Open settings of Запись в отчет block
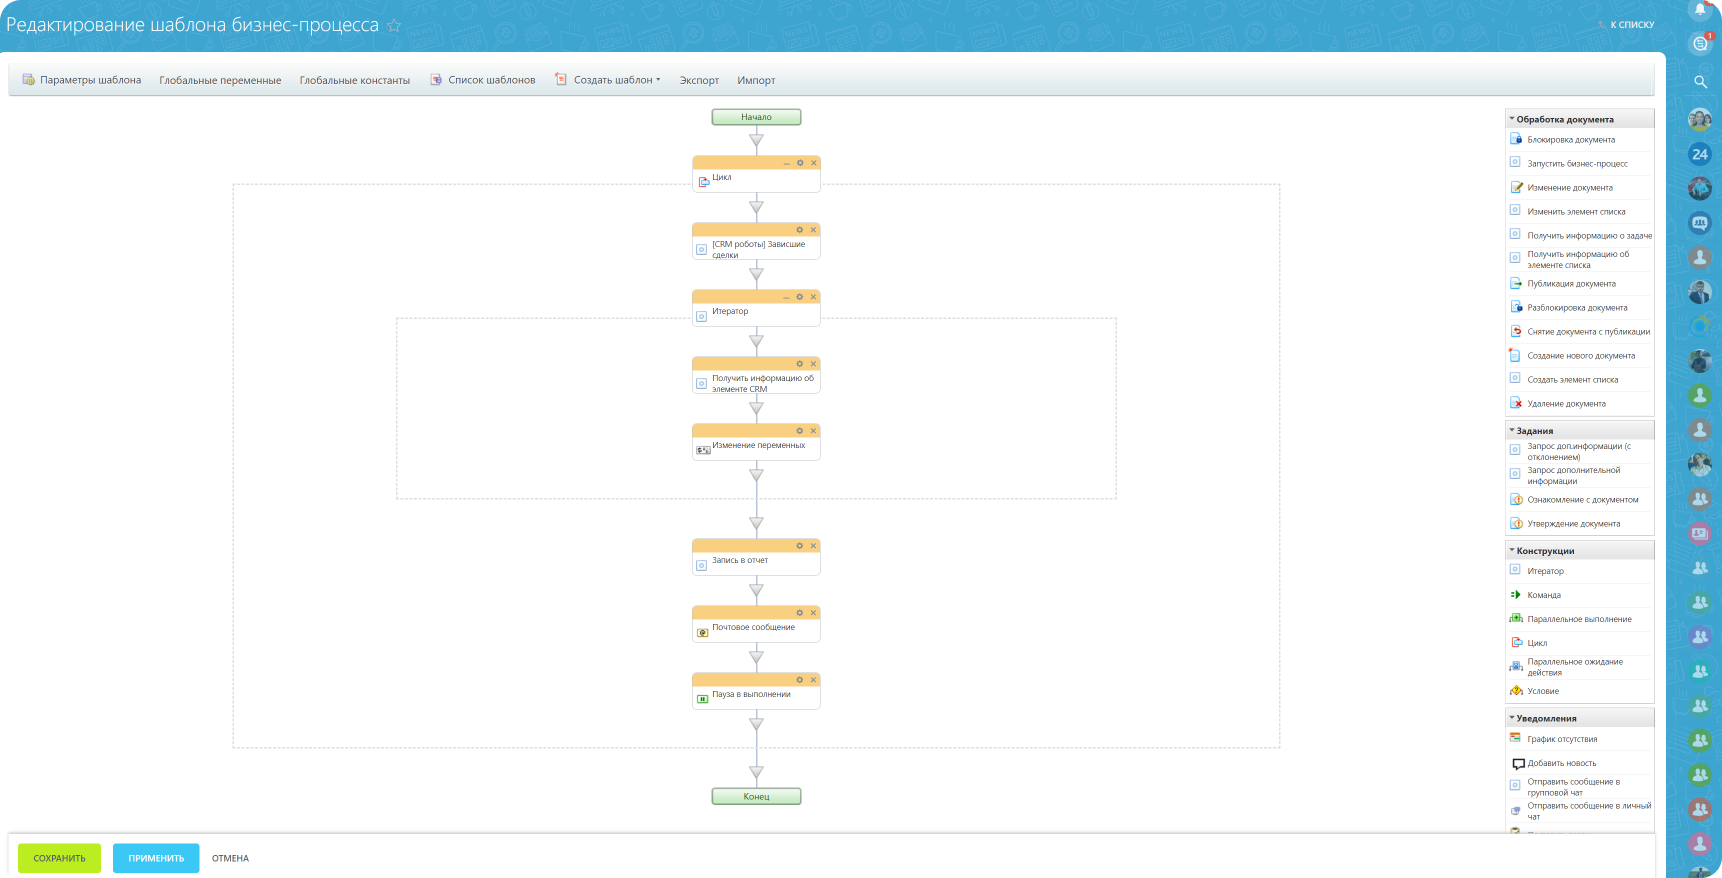This screenshot has width=1722, height=878. click(x=800, y=546)
